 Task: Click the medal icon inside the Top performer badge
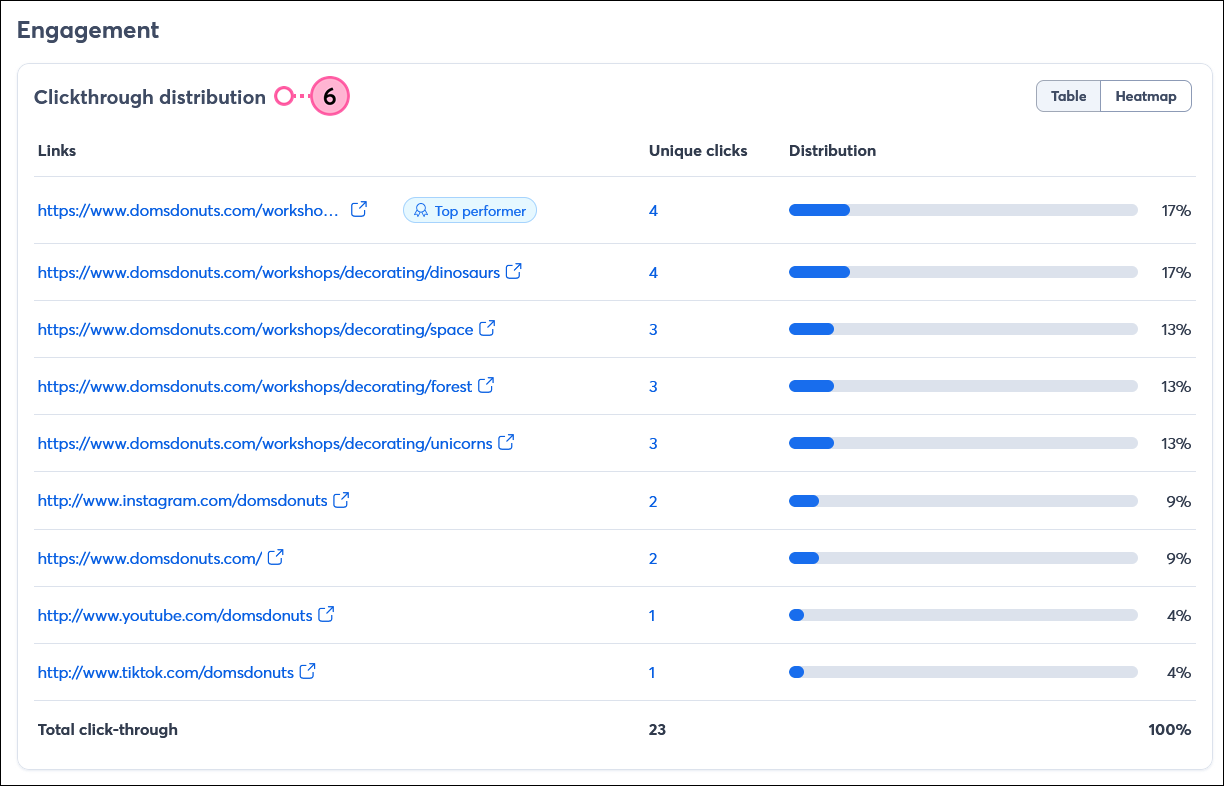421,210
